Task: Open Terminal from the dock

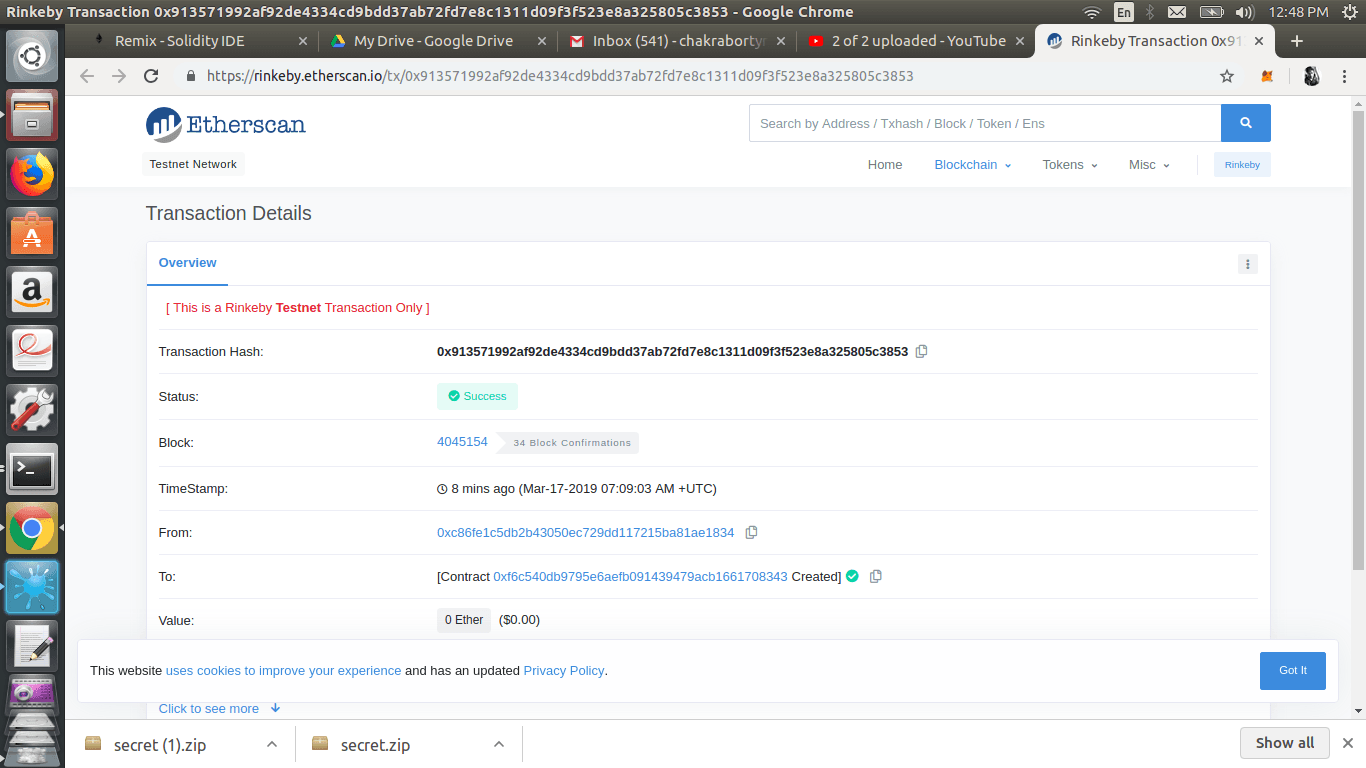Action: coord(32,469)
